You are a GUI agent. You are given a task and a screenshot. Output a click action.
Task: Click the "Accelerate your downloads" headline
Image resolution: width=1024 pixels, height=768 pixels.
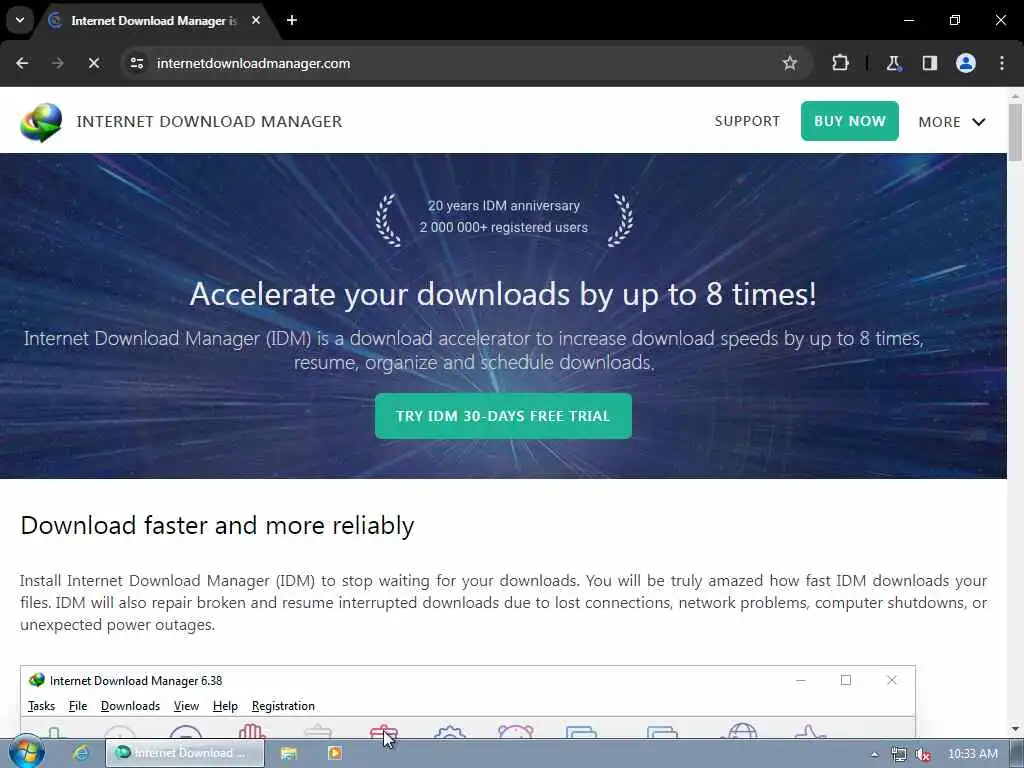[x=503, y=294]
